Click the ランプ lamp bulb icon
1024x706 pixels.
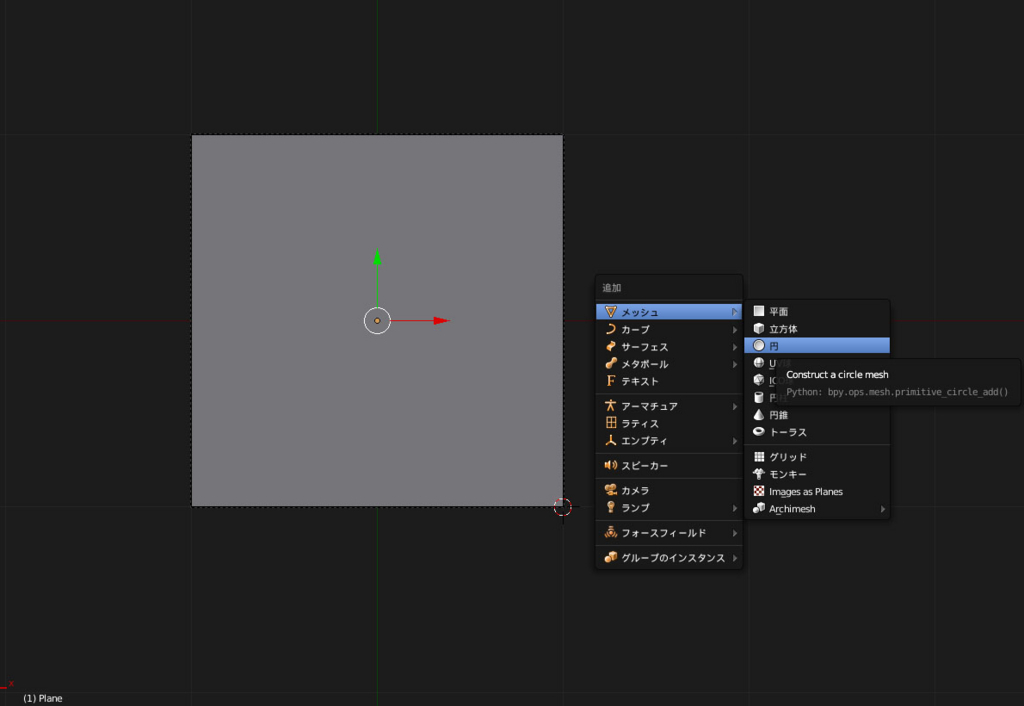click(611, 507)
